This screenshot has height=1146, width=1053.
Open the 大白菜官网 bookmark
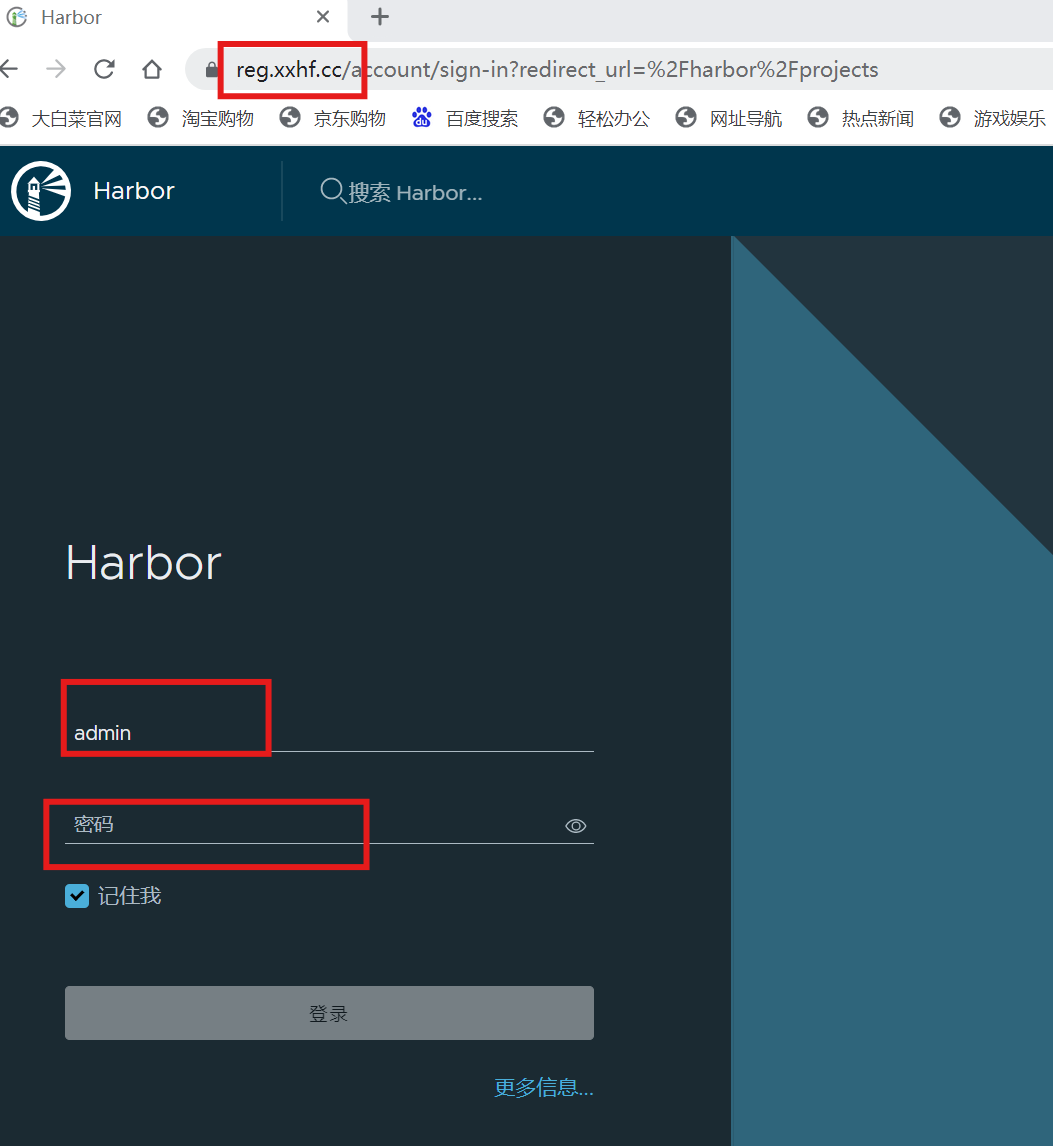(x=61, y=118)
